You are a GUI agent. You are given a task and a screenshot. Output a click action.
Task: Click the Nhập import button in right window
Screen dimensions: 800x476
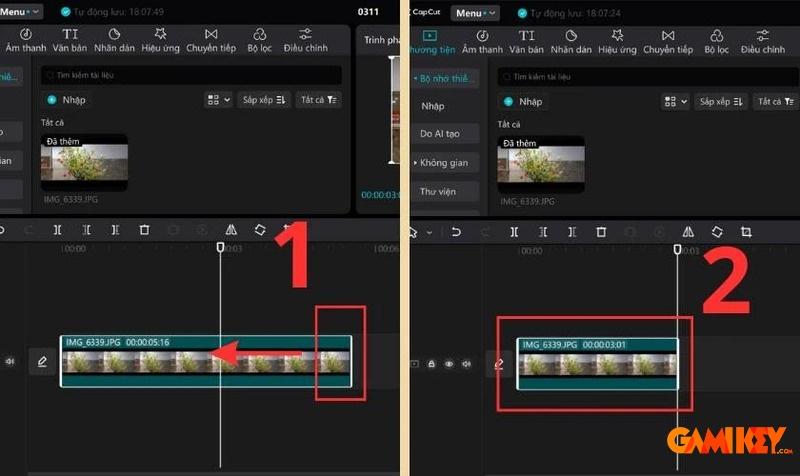point(523,102)
